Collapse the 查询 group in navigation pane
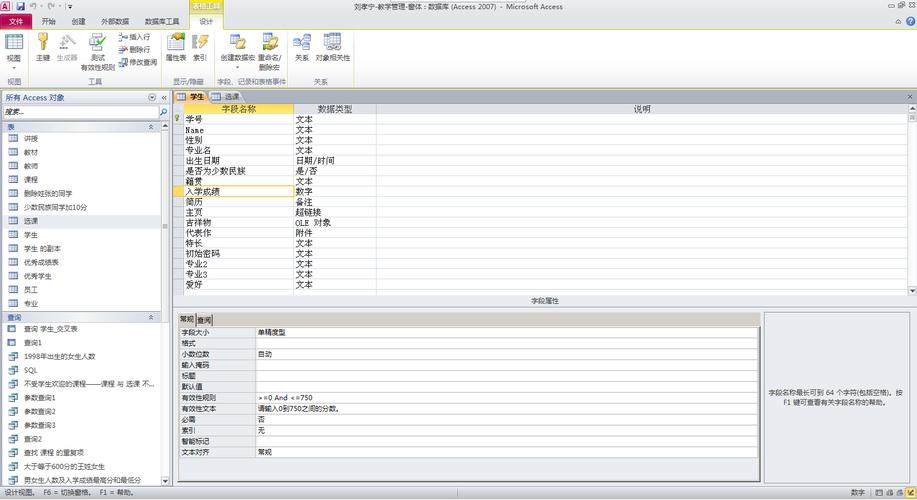This screenshot has height=500, width=917. 152,317
